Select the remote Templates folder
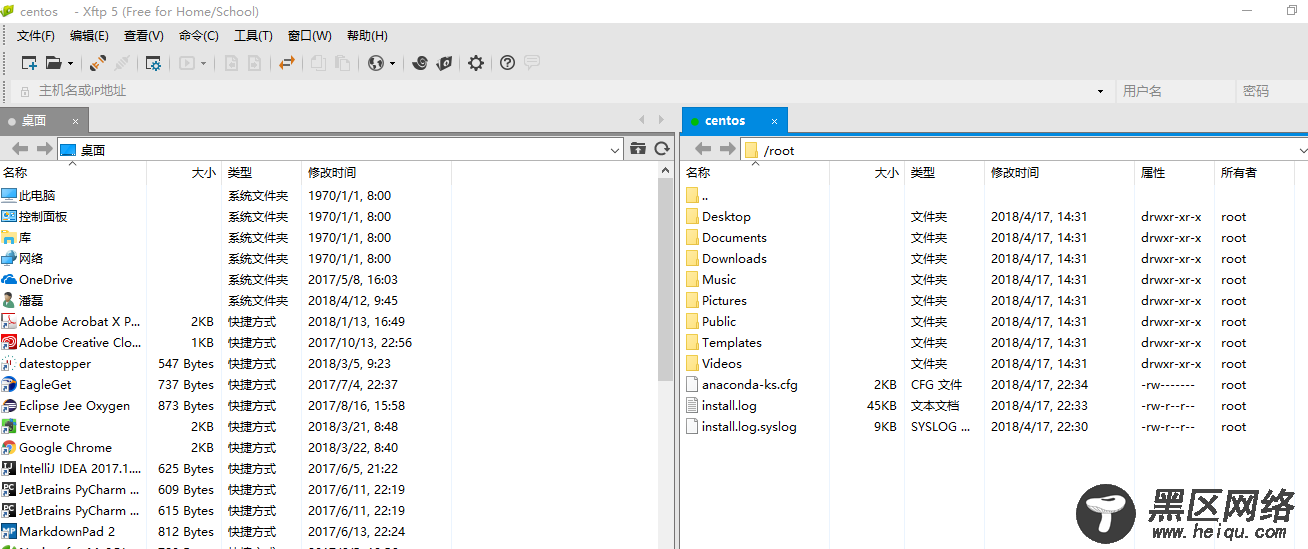 724,343
